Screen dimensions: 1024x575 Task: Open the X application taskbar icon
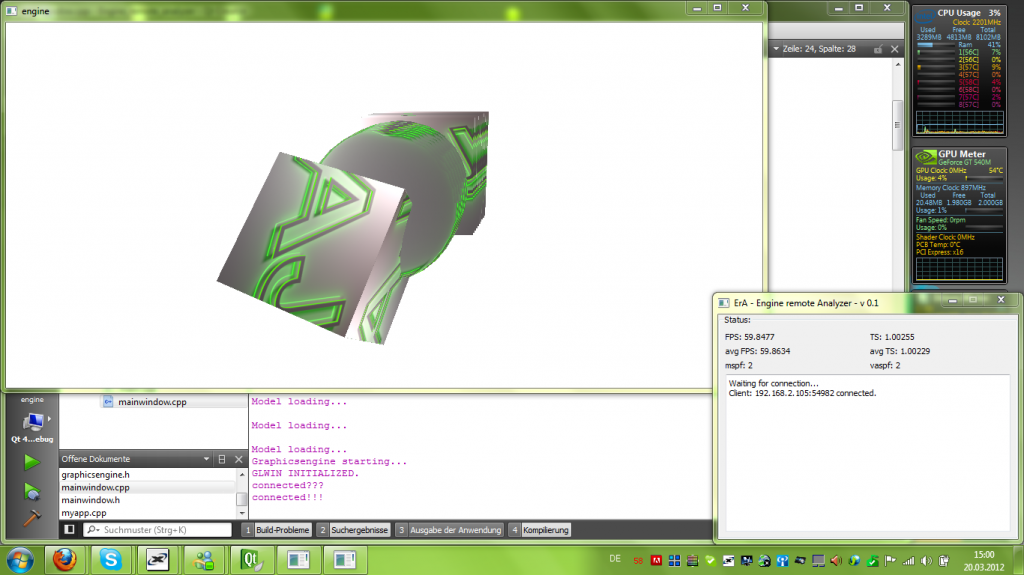[157, 560]
